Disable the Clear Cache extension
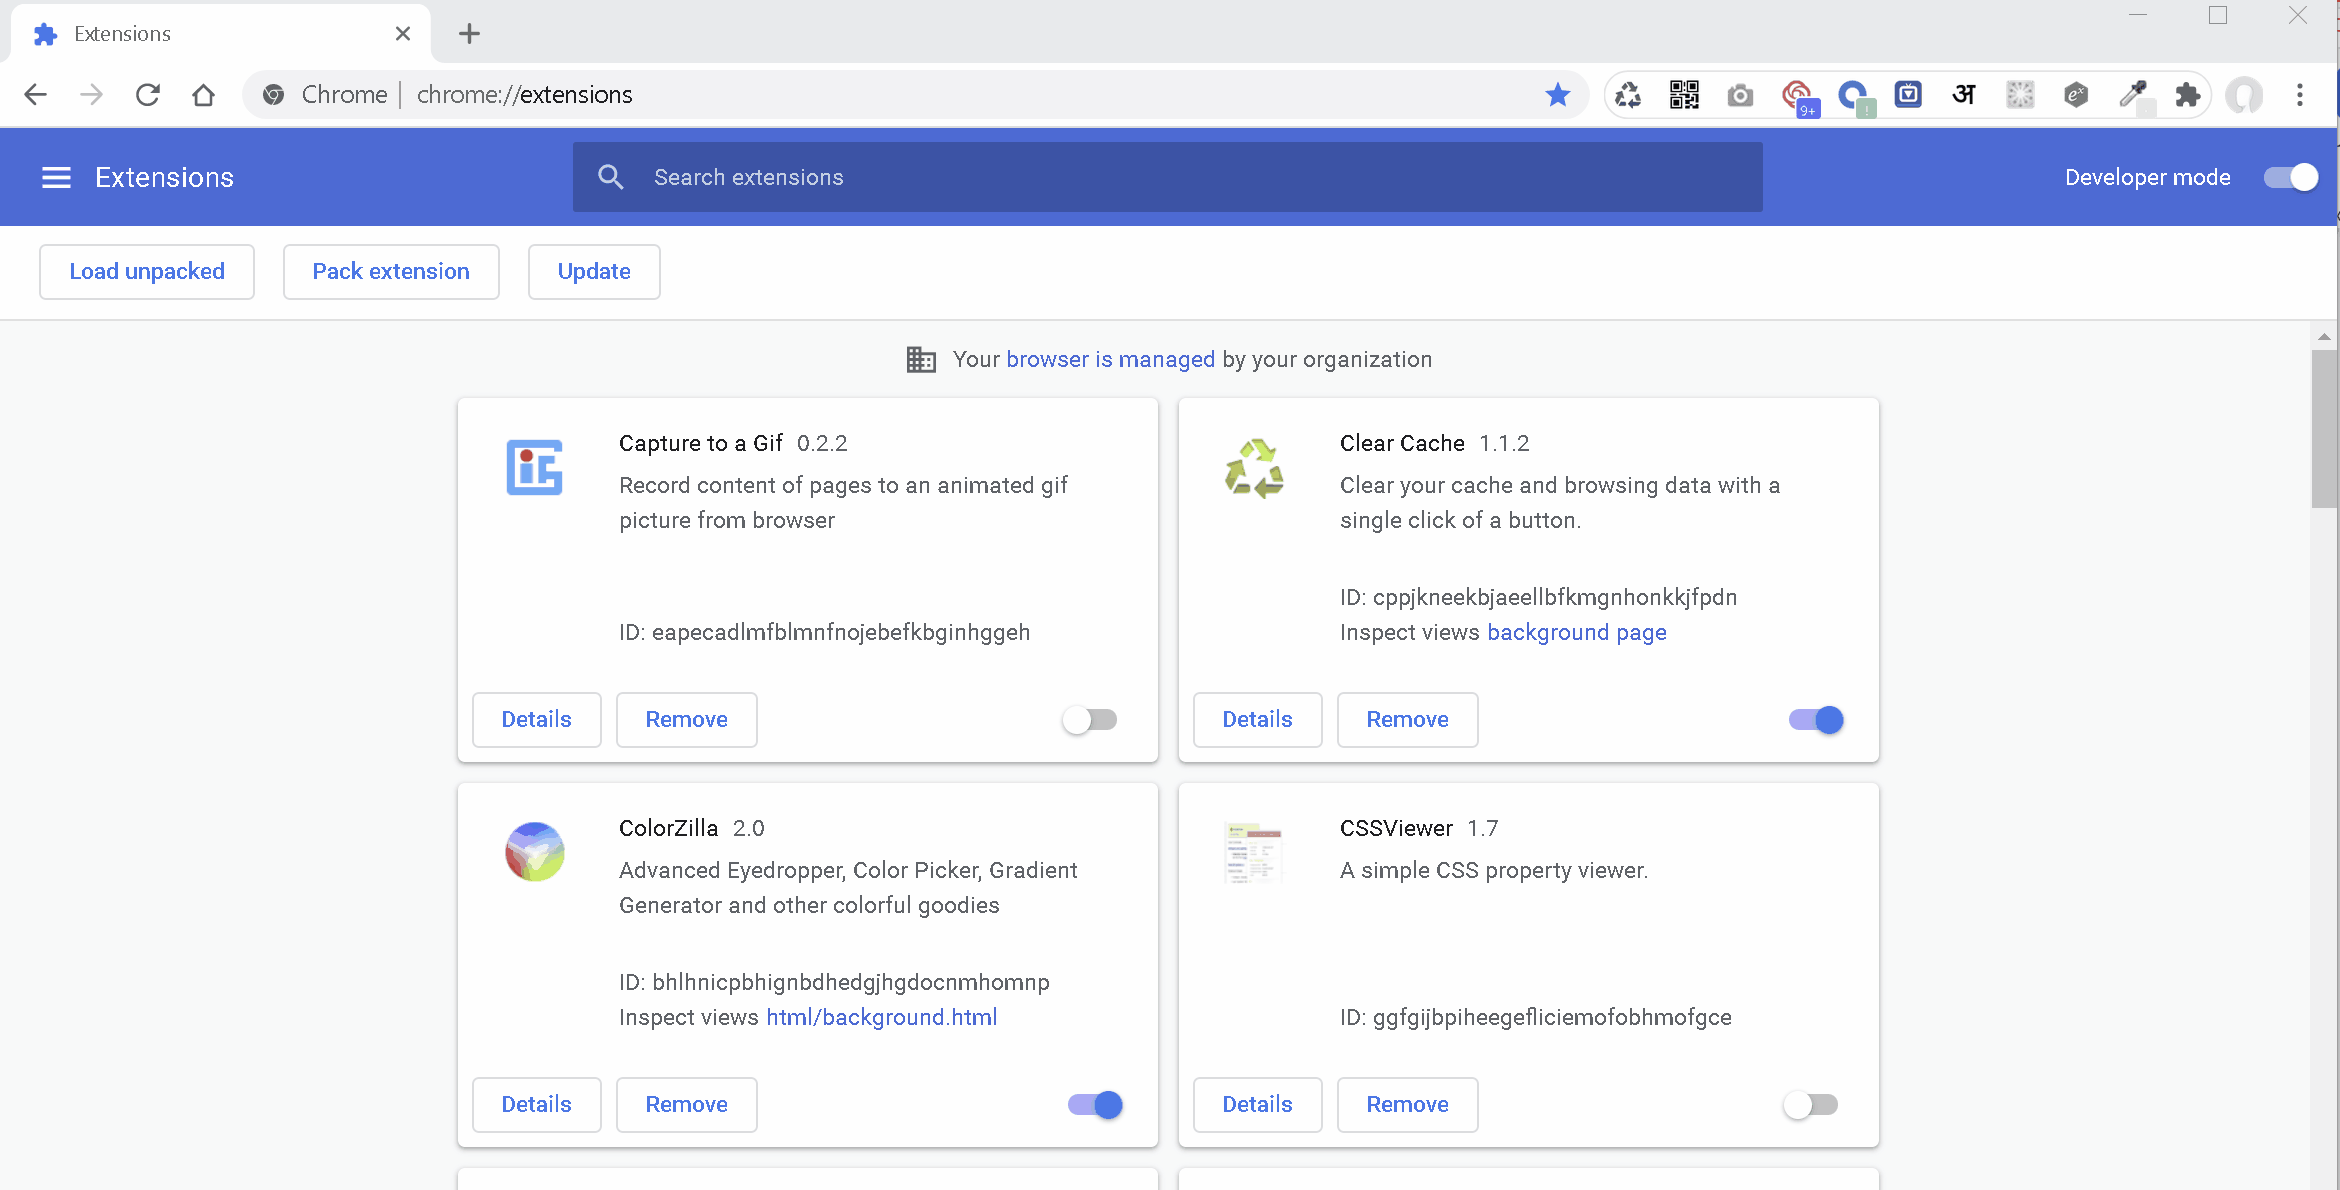The width and height of the screenshot is (2340, 1190). (1816, 719)
